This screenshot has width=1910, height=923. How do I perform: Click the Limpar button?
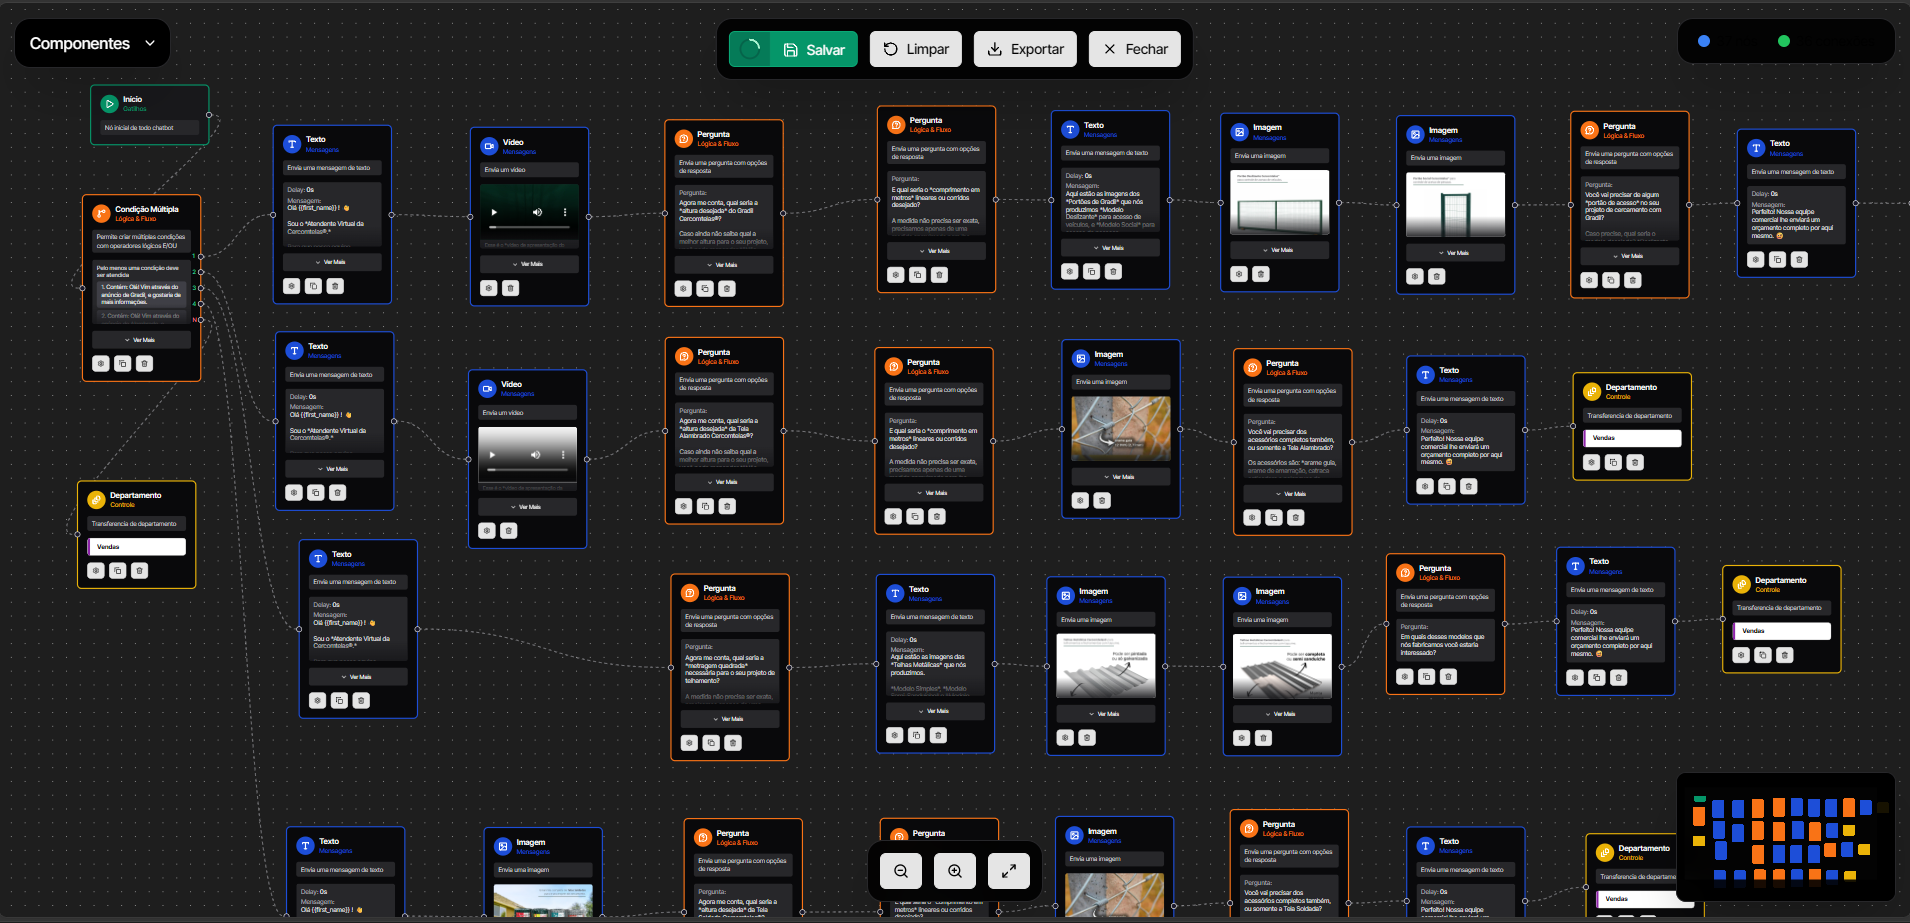[x=916, y=49]
